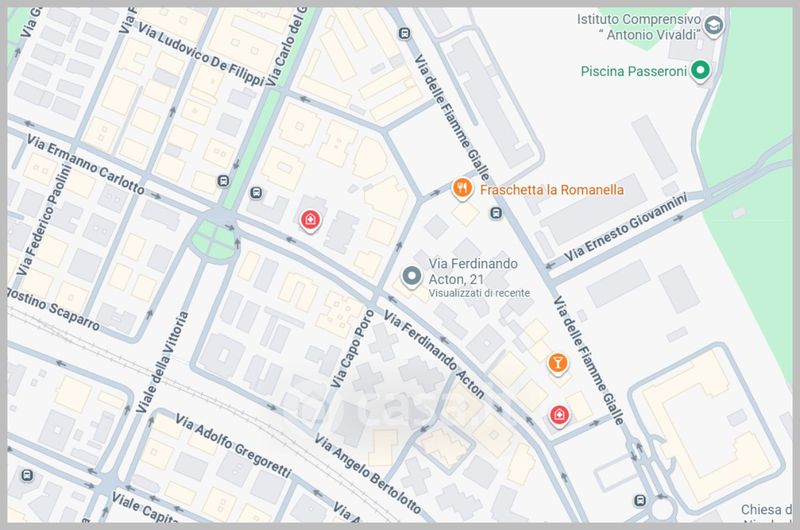The image size is (800, 530).
Task: Click red pharmacy marker near Via Ermanno Carlotto
Action: pyautogui.click(x=310, y=220)
